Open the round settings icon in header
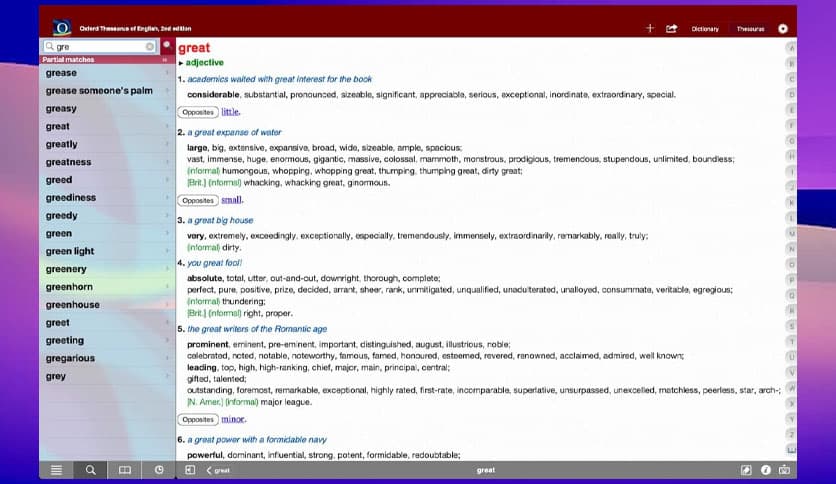 (783, 29)
